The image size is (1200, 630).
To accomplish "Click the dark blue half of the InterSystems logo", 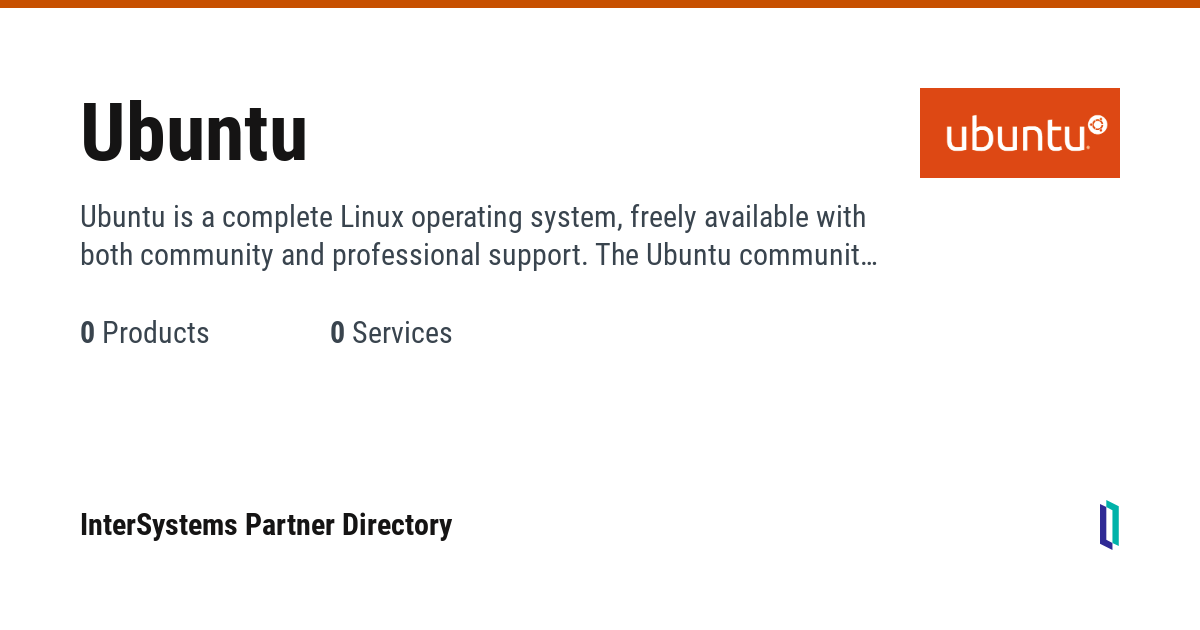I will pos(1104,528).
